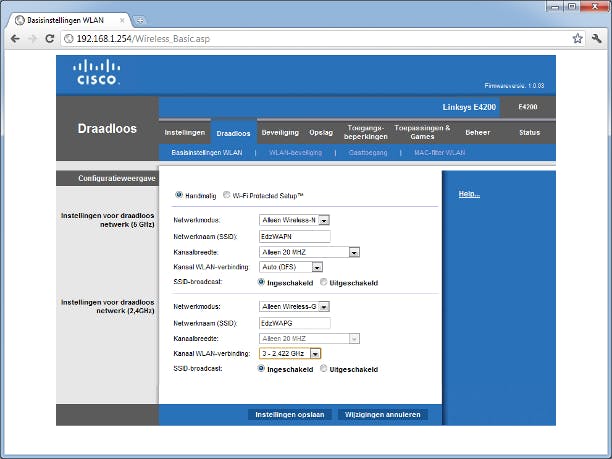Open the Draadloos main tab
This screenshot has height=459, width=612.
pos(233,133)
